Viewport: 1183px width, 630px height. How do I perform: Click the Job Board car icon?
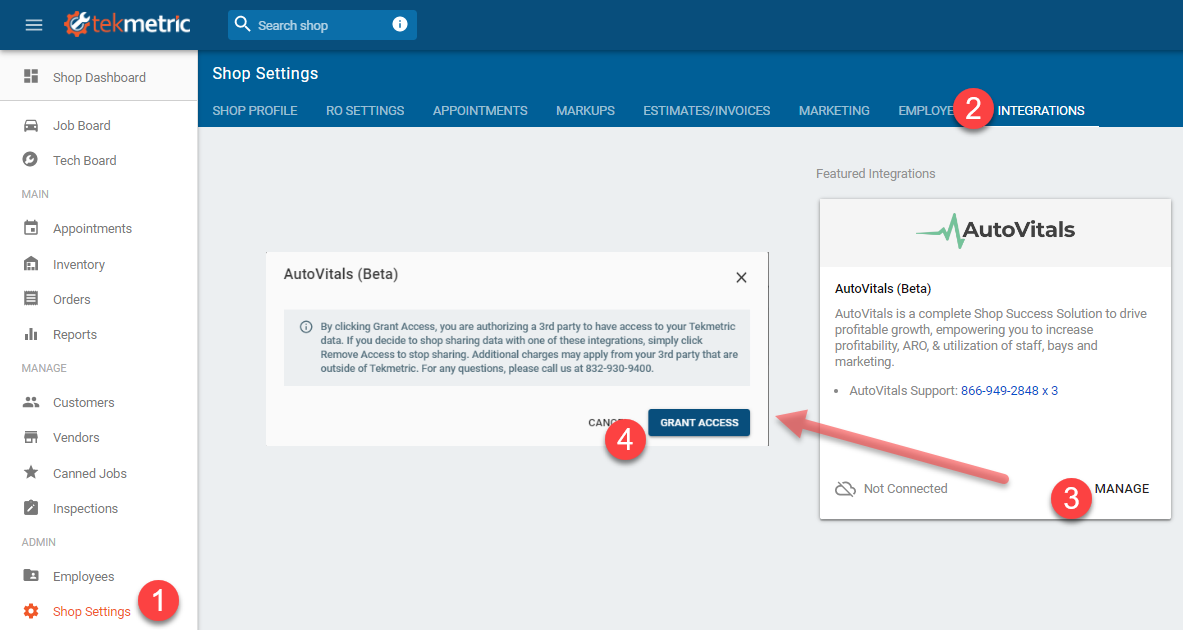[31, 125]
